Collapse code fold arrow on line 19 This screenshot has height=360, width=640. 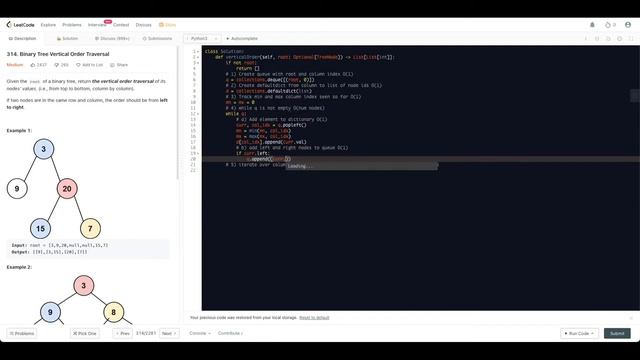tap(198, 153)
